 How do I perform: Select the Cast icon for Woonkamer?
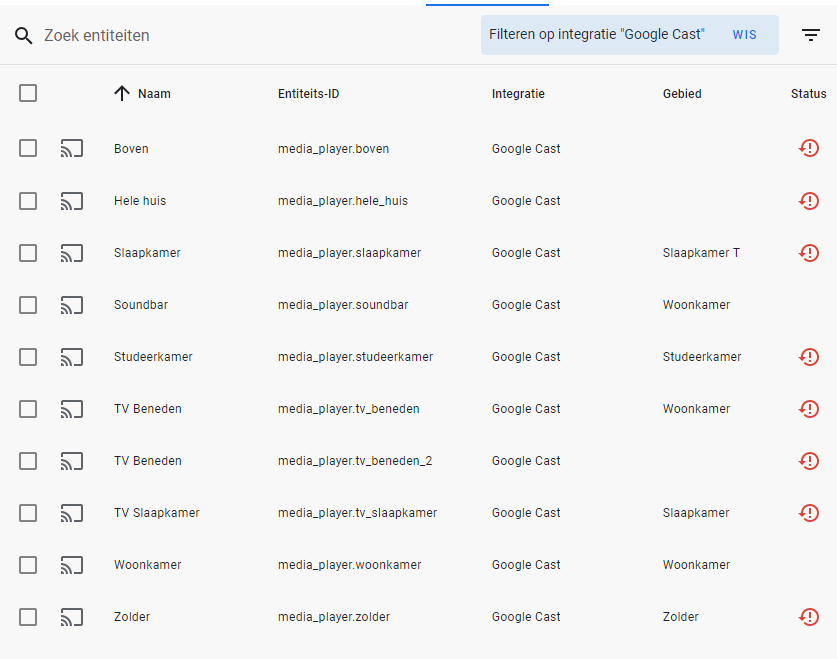[71, 565]
